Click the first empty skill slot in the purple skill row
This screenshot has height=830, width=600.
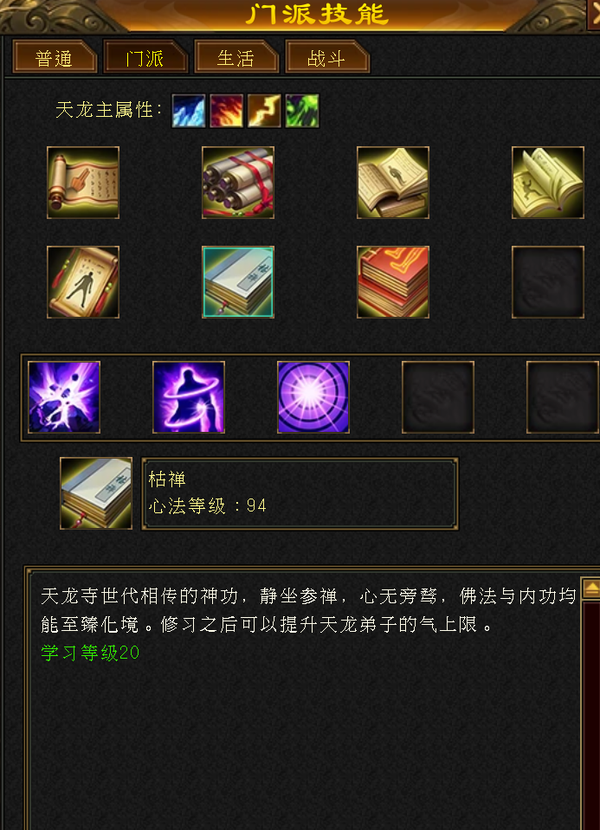[438, 397]
